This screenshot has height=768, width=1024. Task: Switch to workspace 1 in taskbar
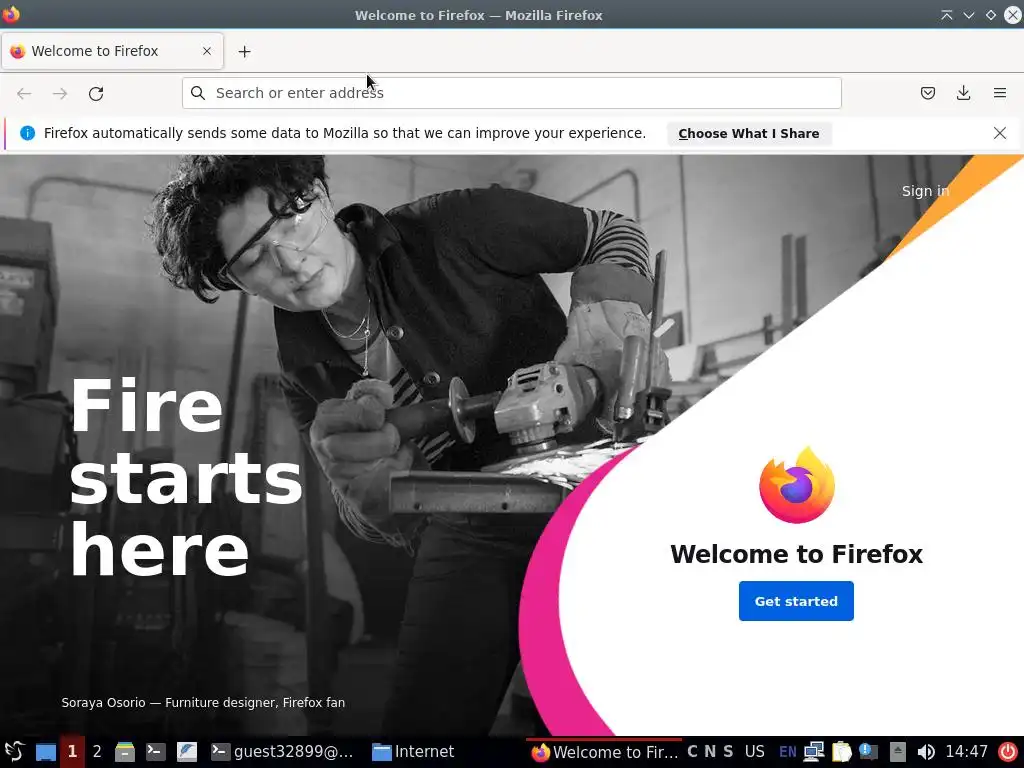(x=72, y=752)
